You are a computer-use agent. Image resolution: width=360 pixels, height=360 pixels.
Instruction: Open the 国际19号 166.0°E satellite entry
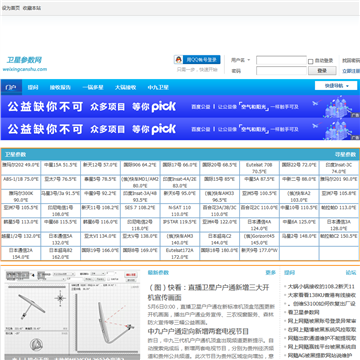pyautogui.click(x=100, y=250)
